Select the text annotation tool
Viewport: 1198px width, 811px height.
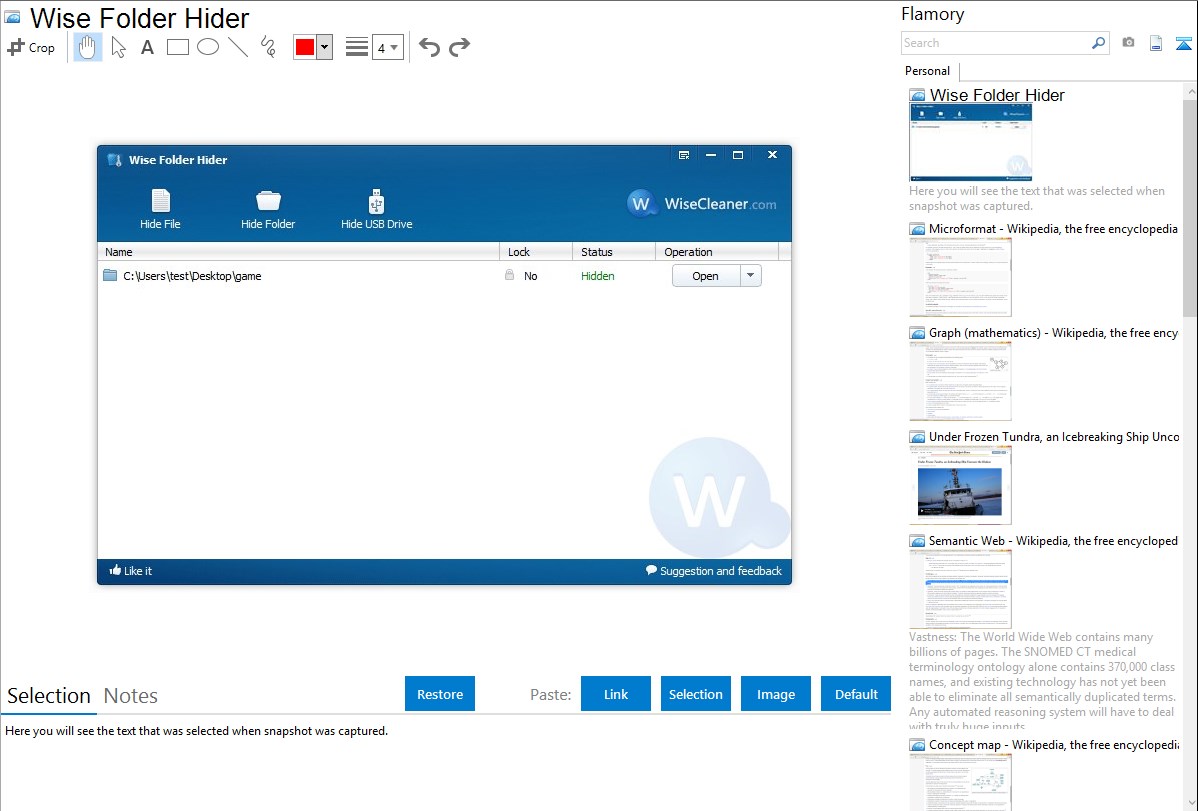(x=147, y=47)
